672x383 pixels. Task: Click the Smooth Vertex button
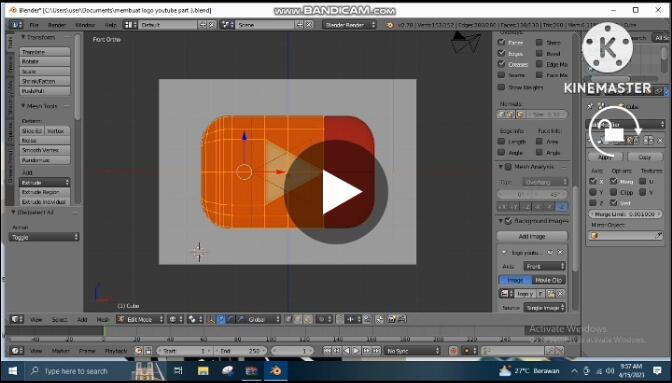(45, 150)
